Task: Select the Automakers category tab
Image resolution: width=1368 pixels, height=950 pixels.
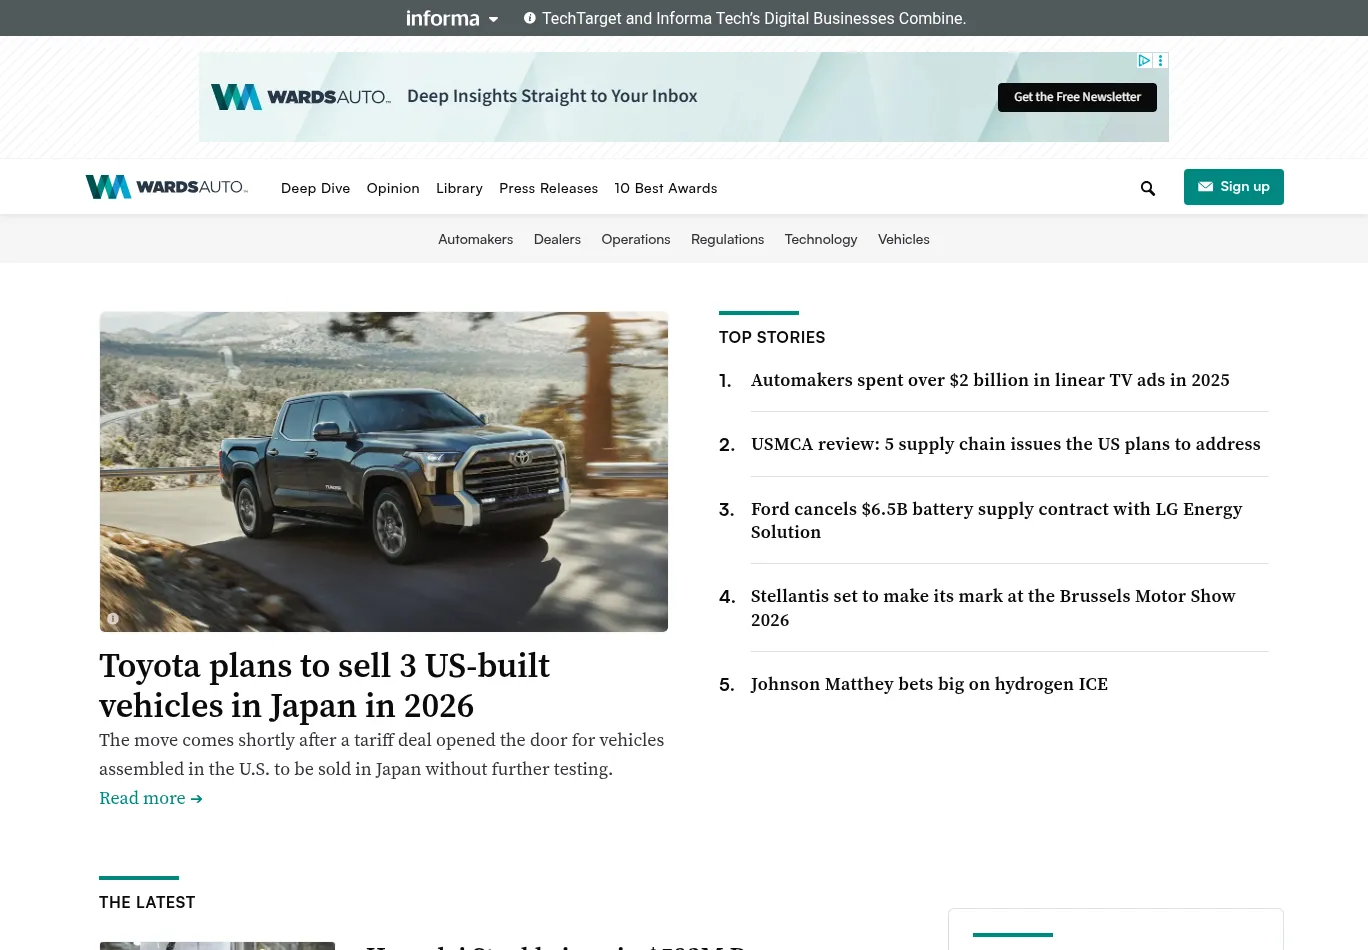Action: pos(475,239)
